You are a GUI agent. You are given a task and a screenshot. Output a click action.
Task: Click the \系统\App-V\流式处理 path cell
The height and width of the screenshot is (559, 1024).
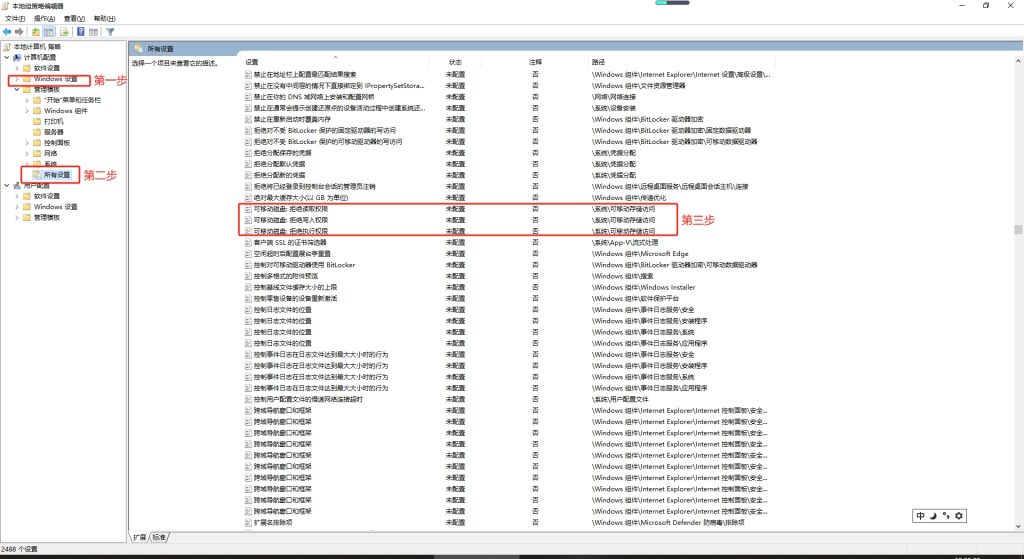[625, 242]
